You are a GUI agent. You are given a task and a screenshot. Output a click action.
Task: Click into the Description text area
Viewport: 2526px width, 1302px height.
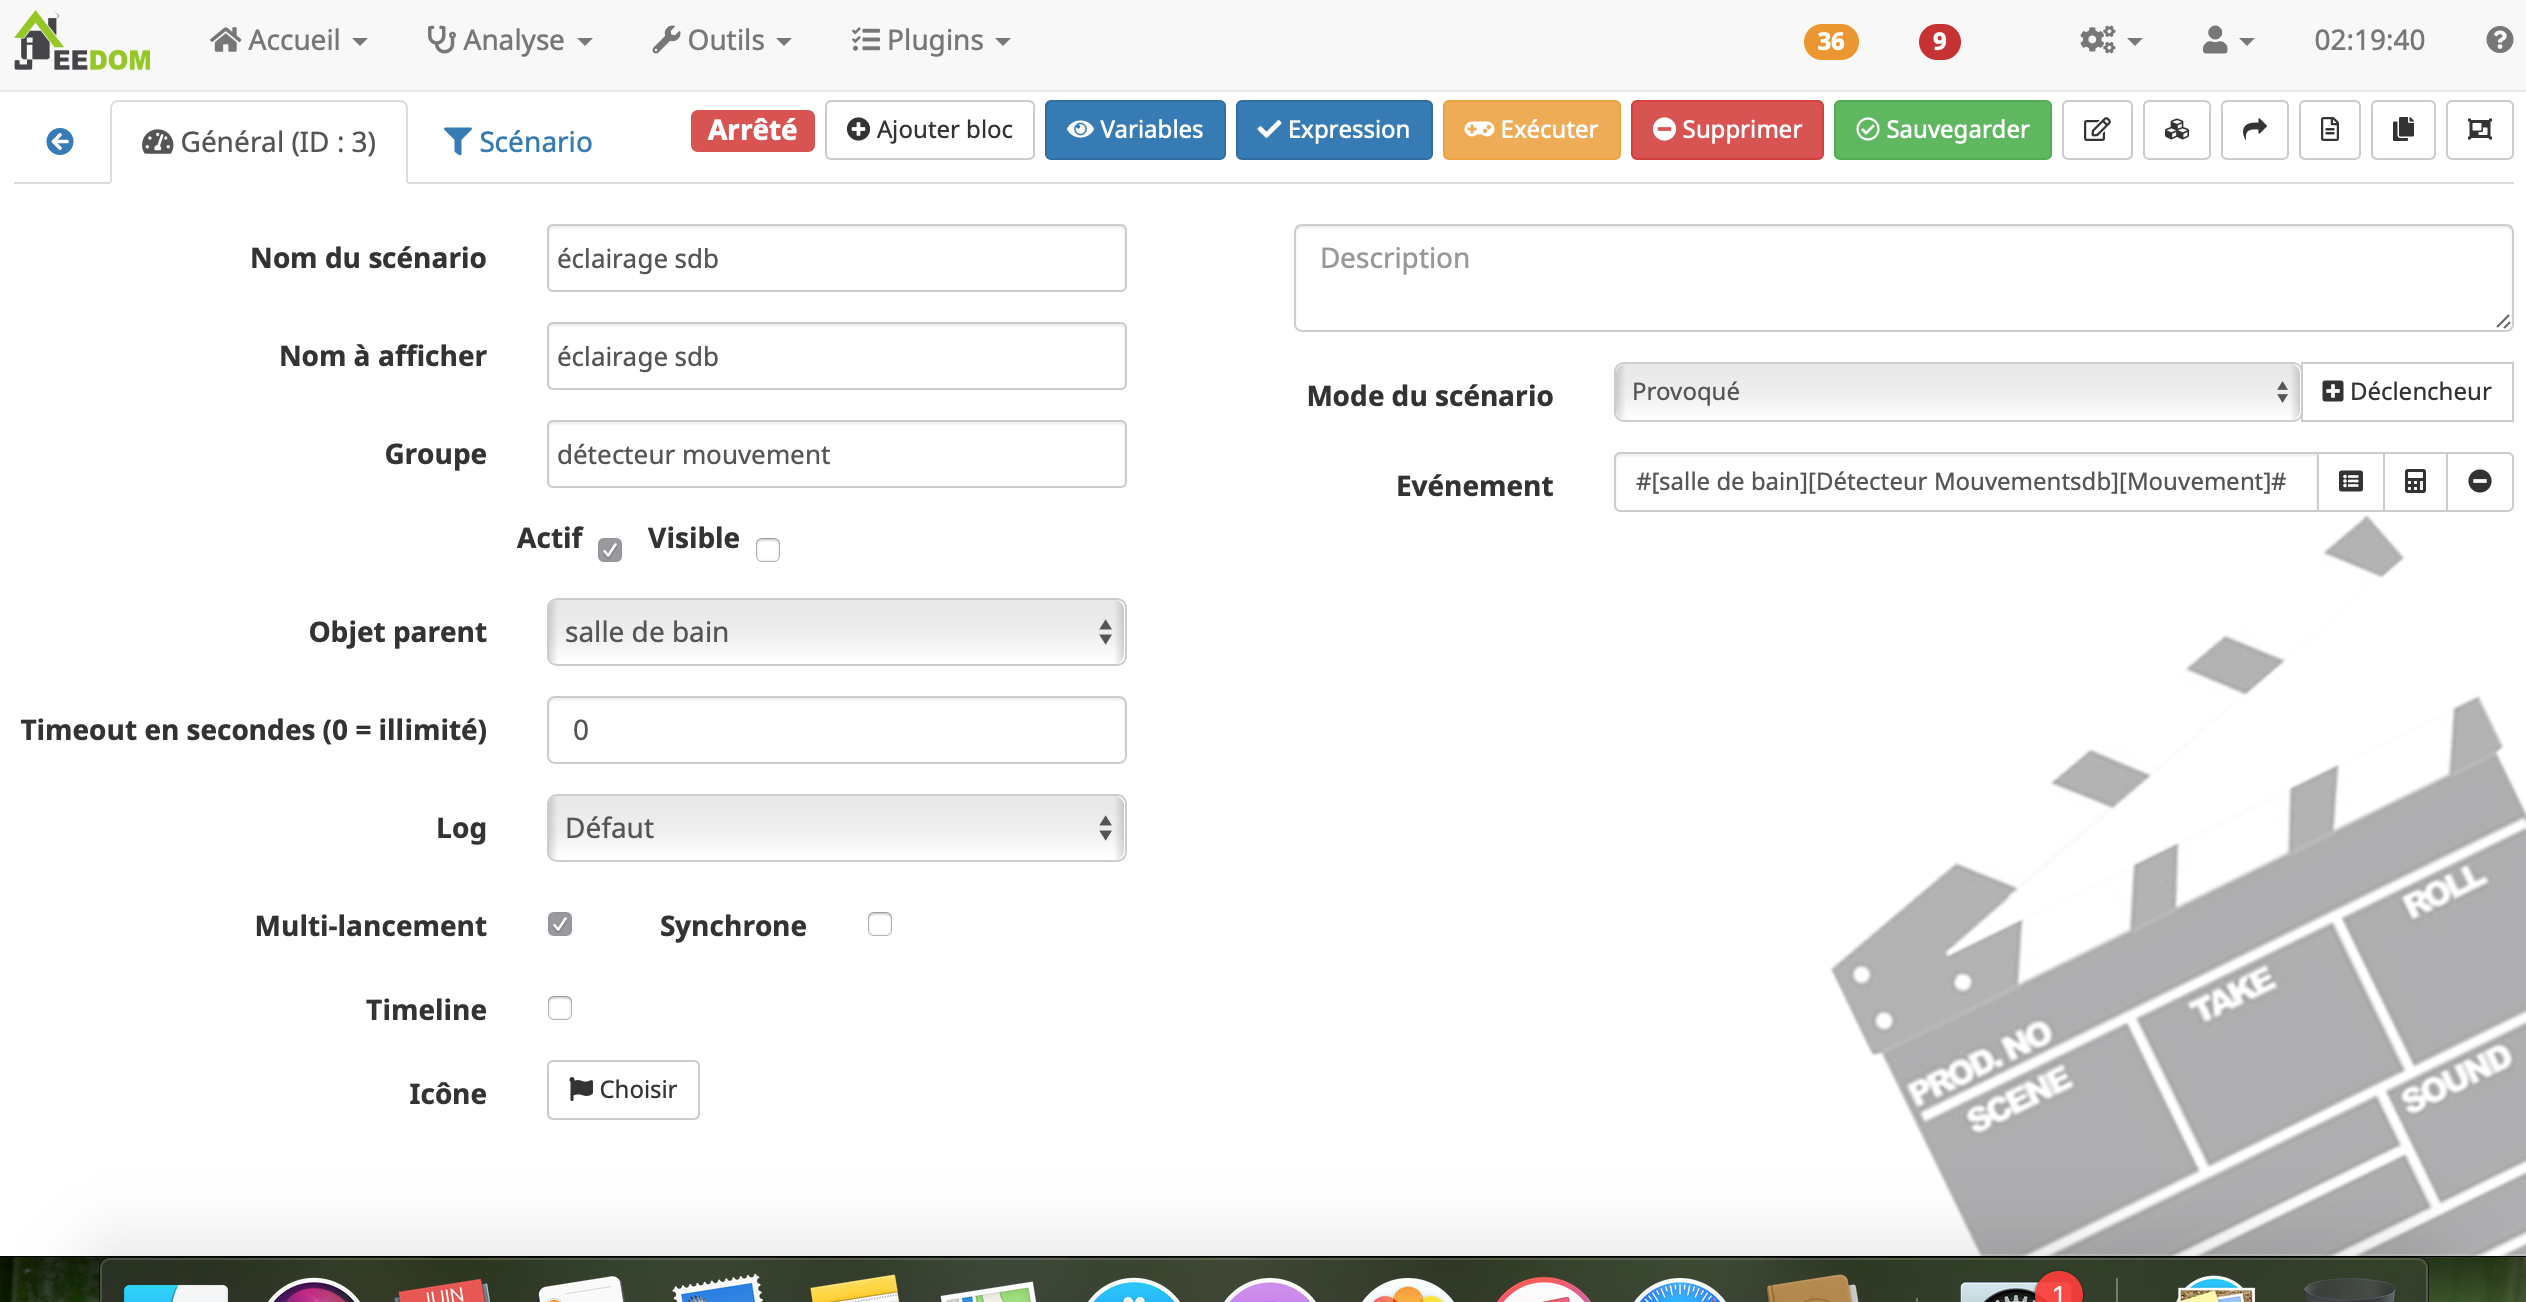pos(1902,278)
